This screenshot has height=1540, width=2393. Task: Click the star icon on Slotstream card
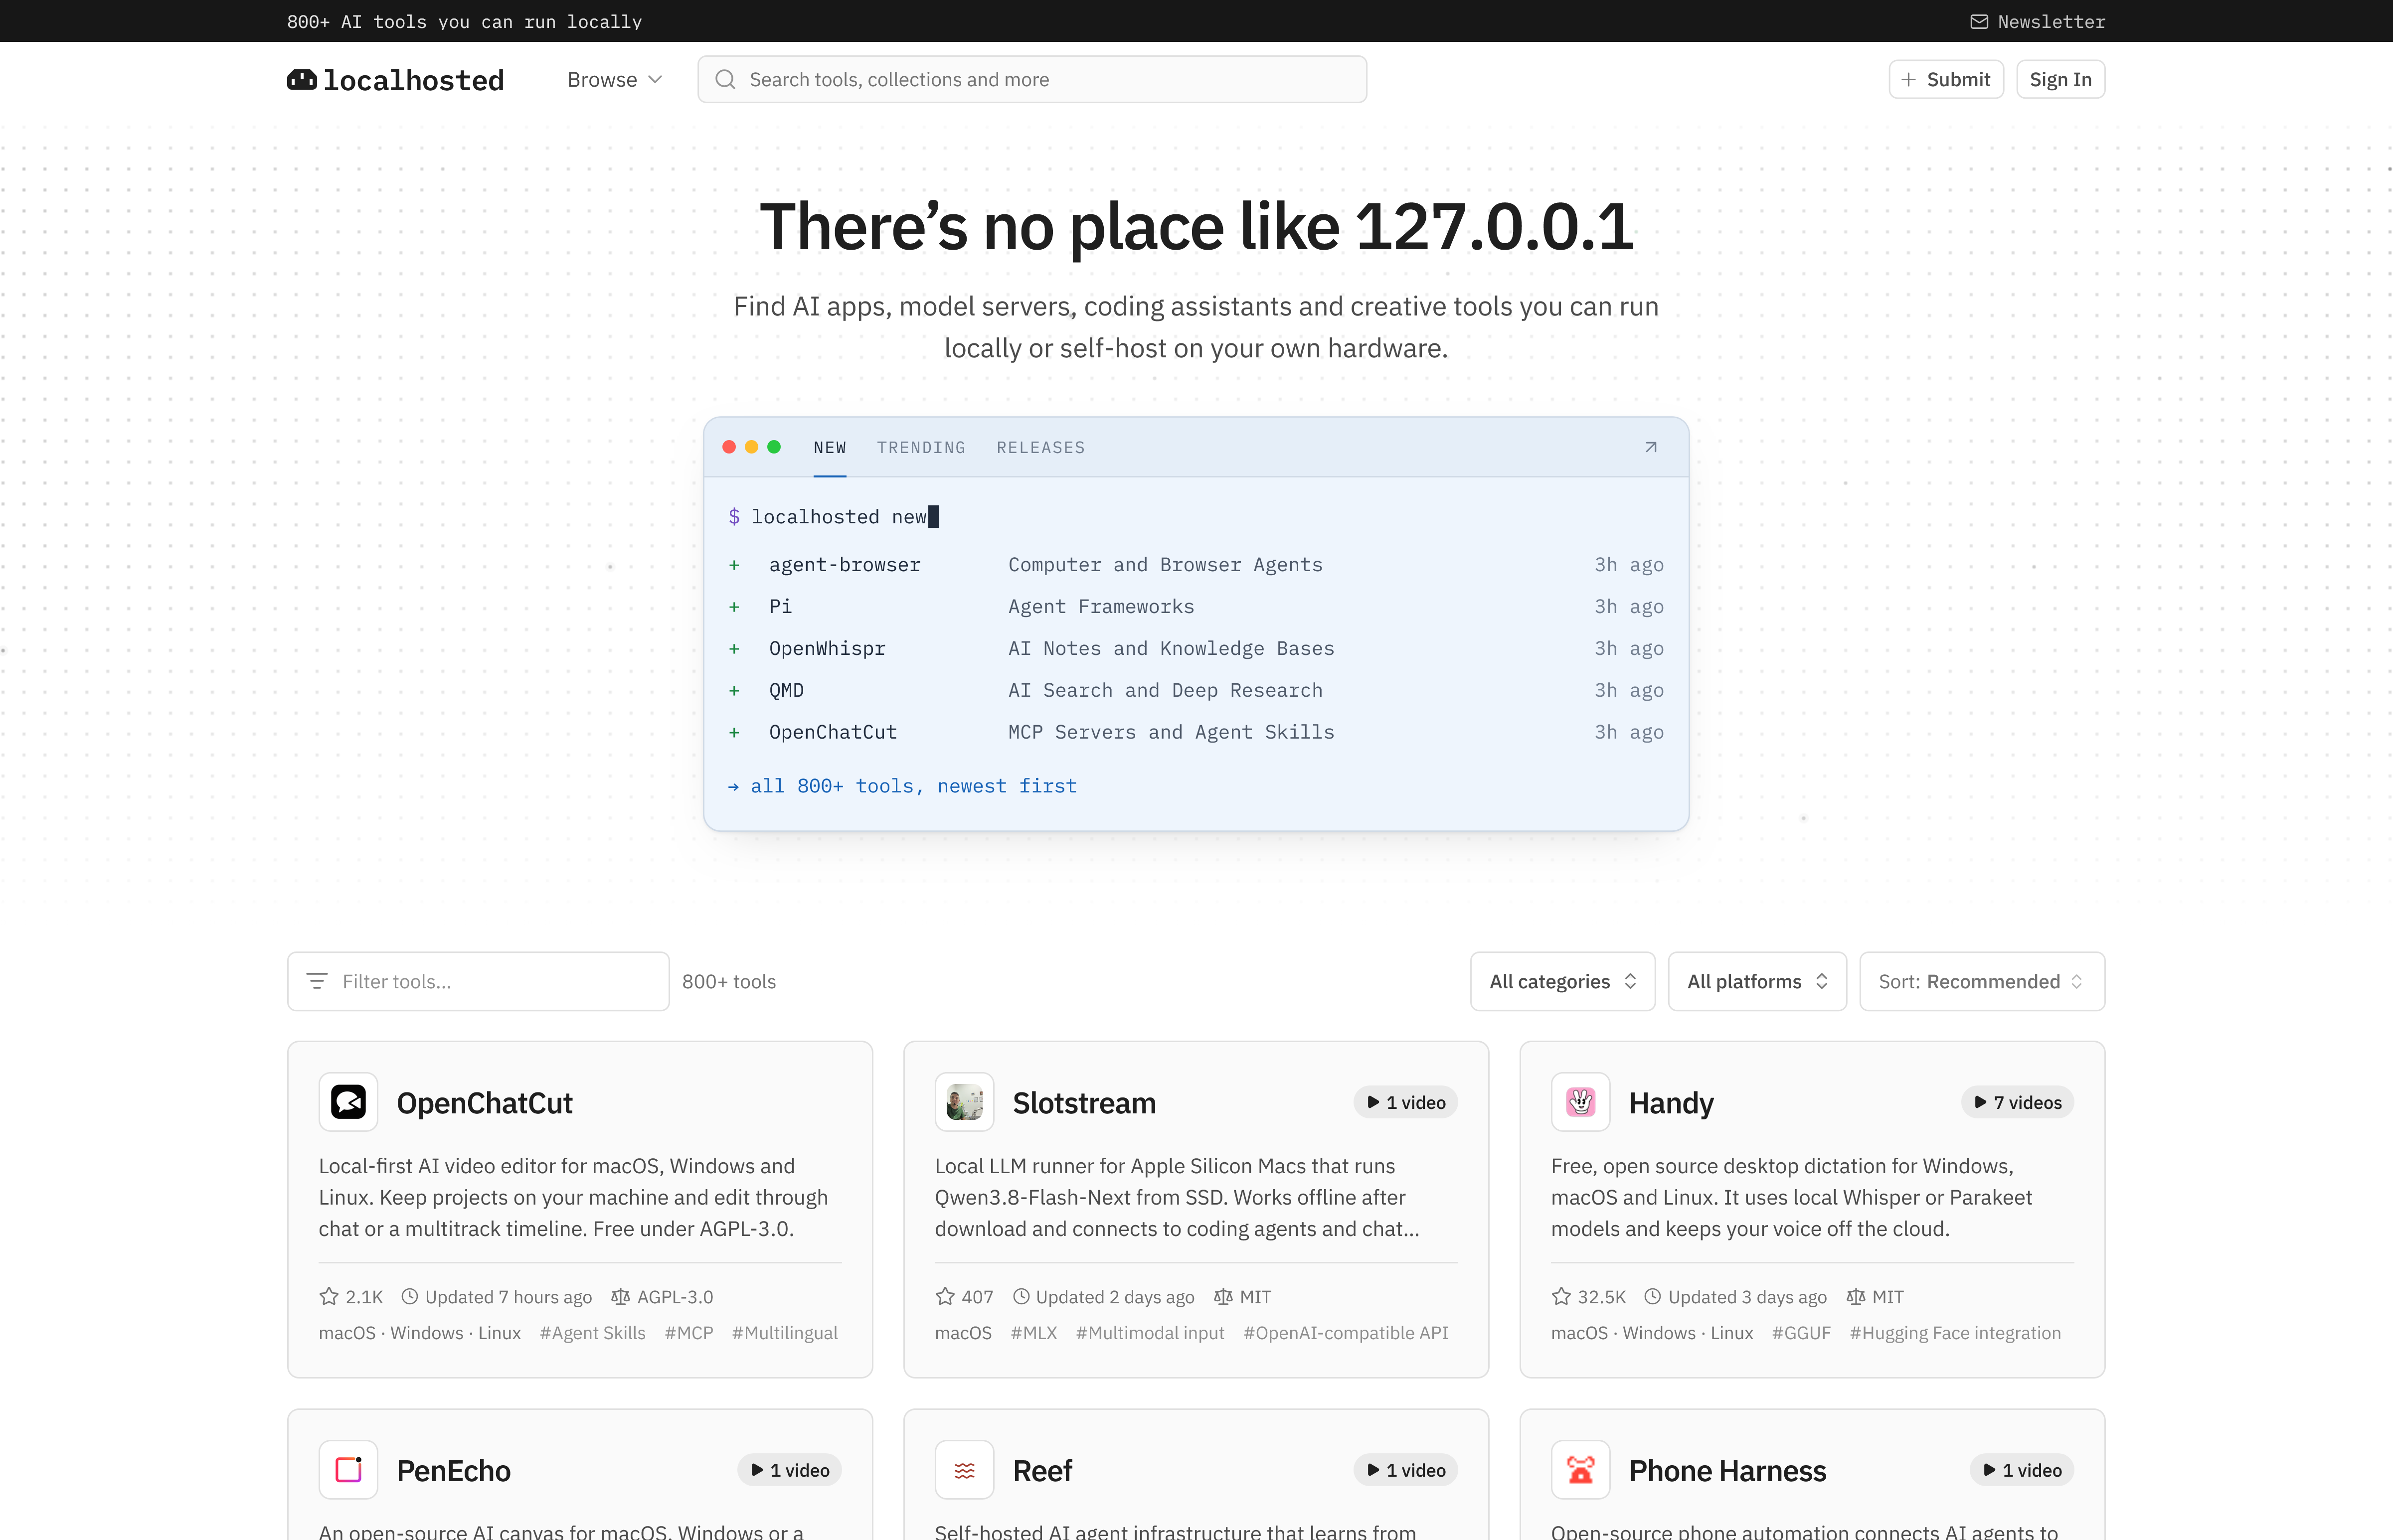point(945,1297)
